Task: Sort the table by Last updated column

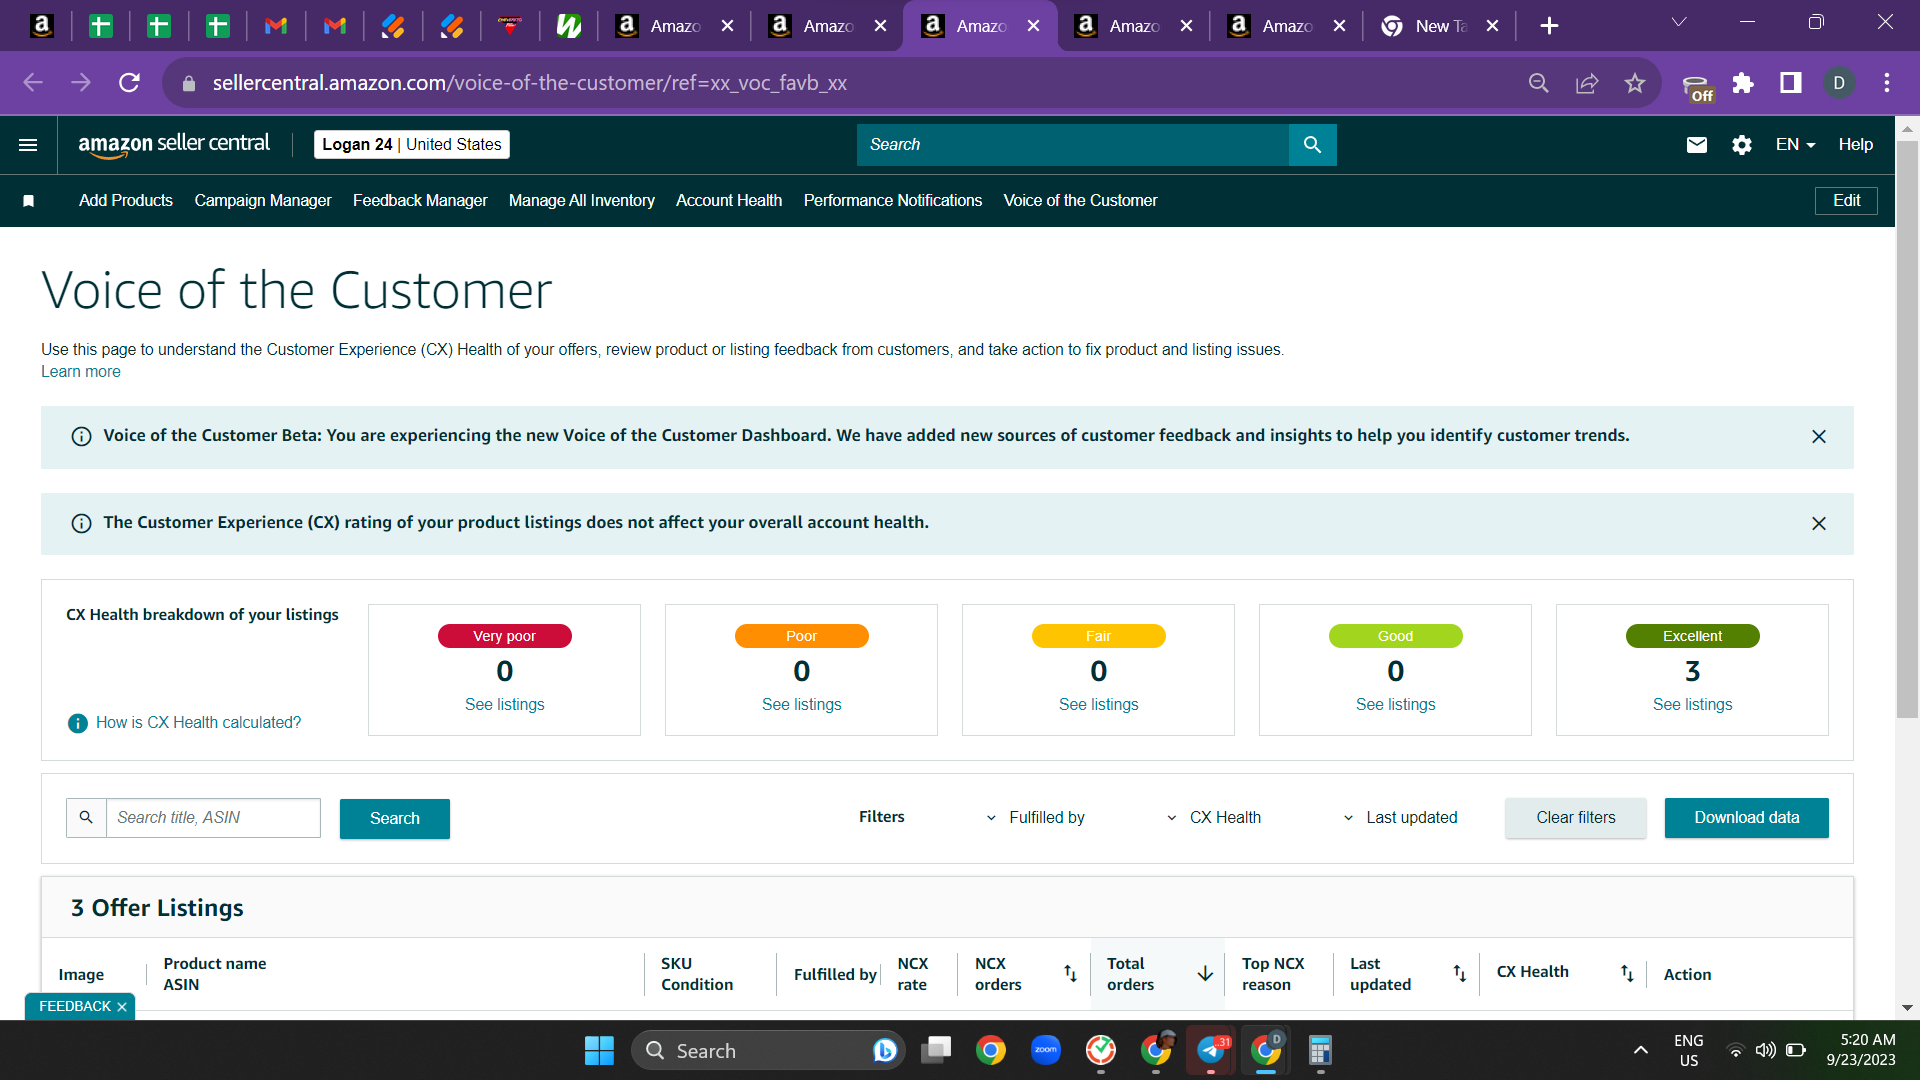Action: point(1459,974)
